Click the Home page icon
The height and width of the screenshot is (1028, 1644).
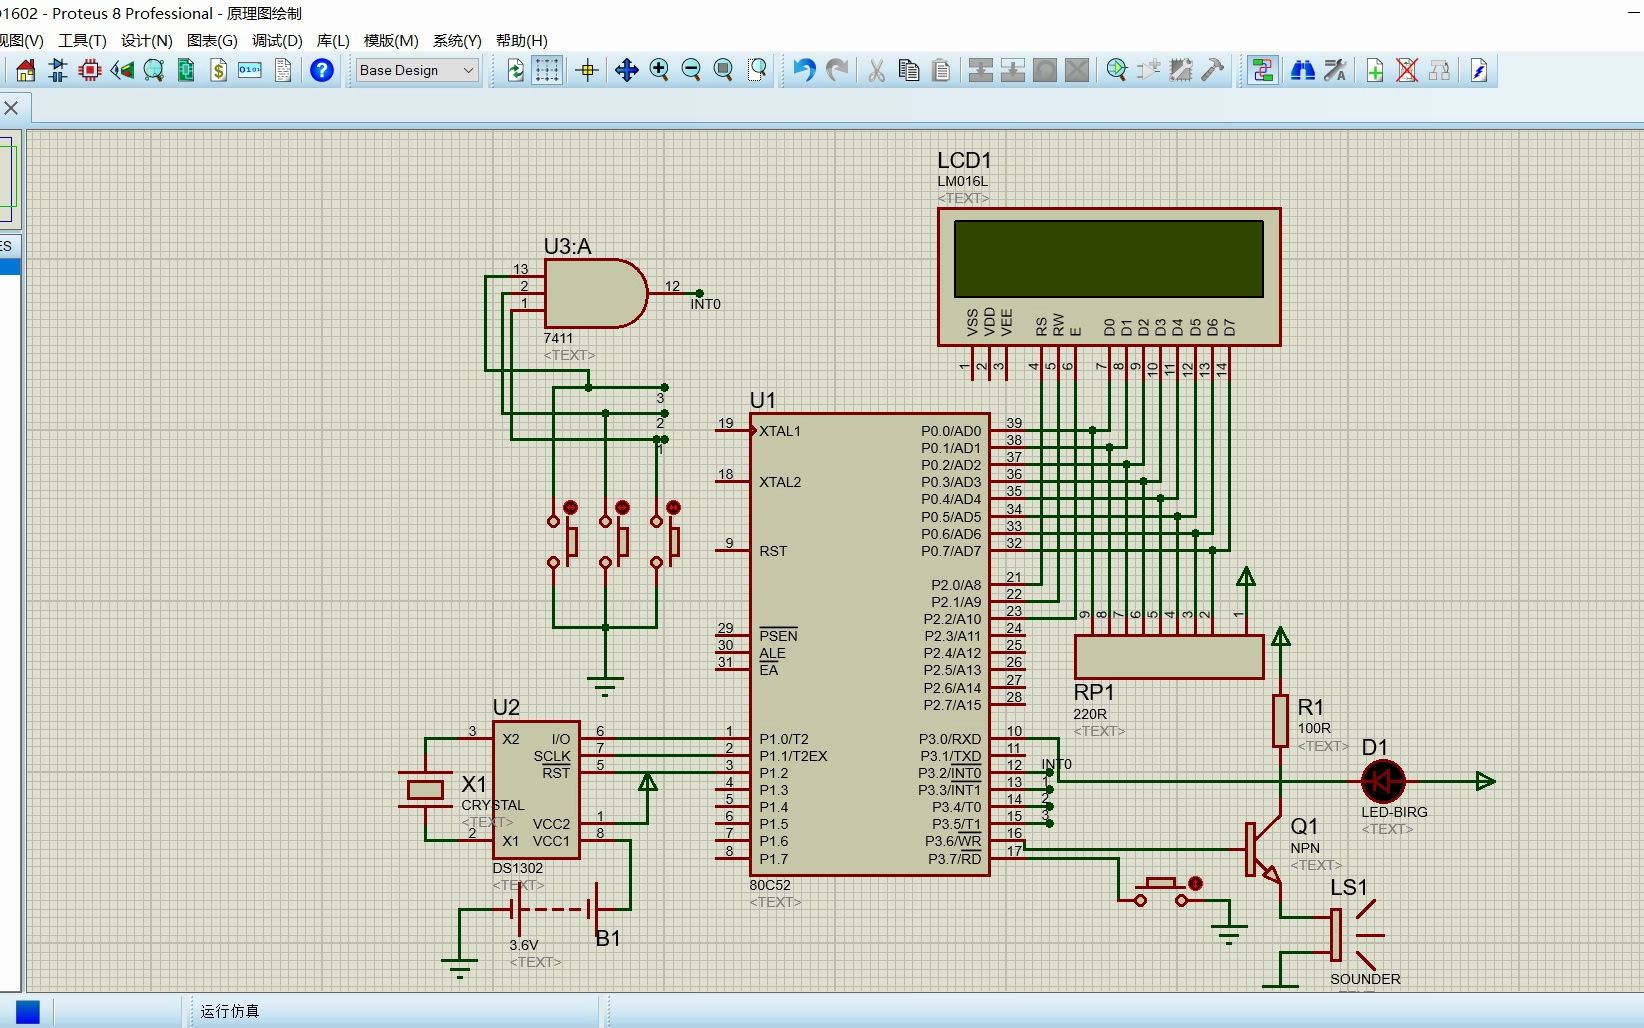point(26,70)
